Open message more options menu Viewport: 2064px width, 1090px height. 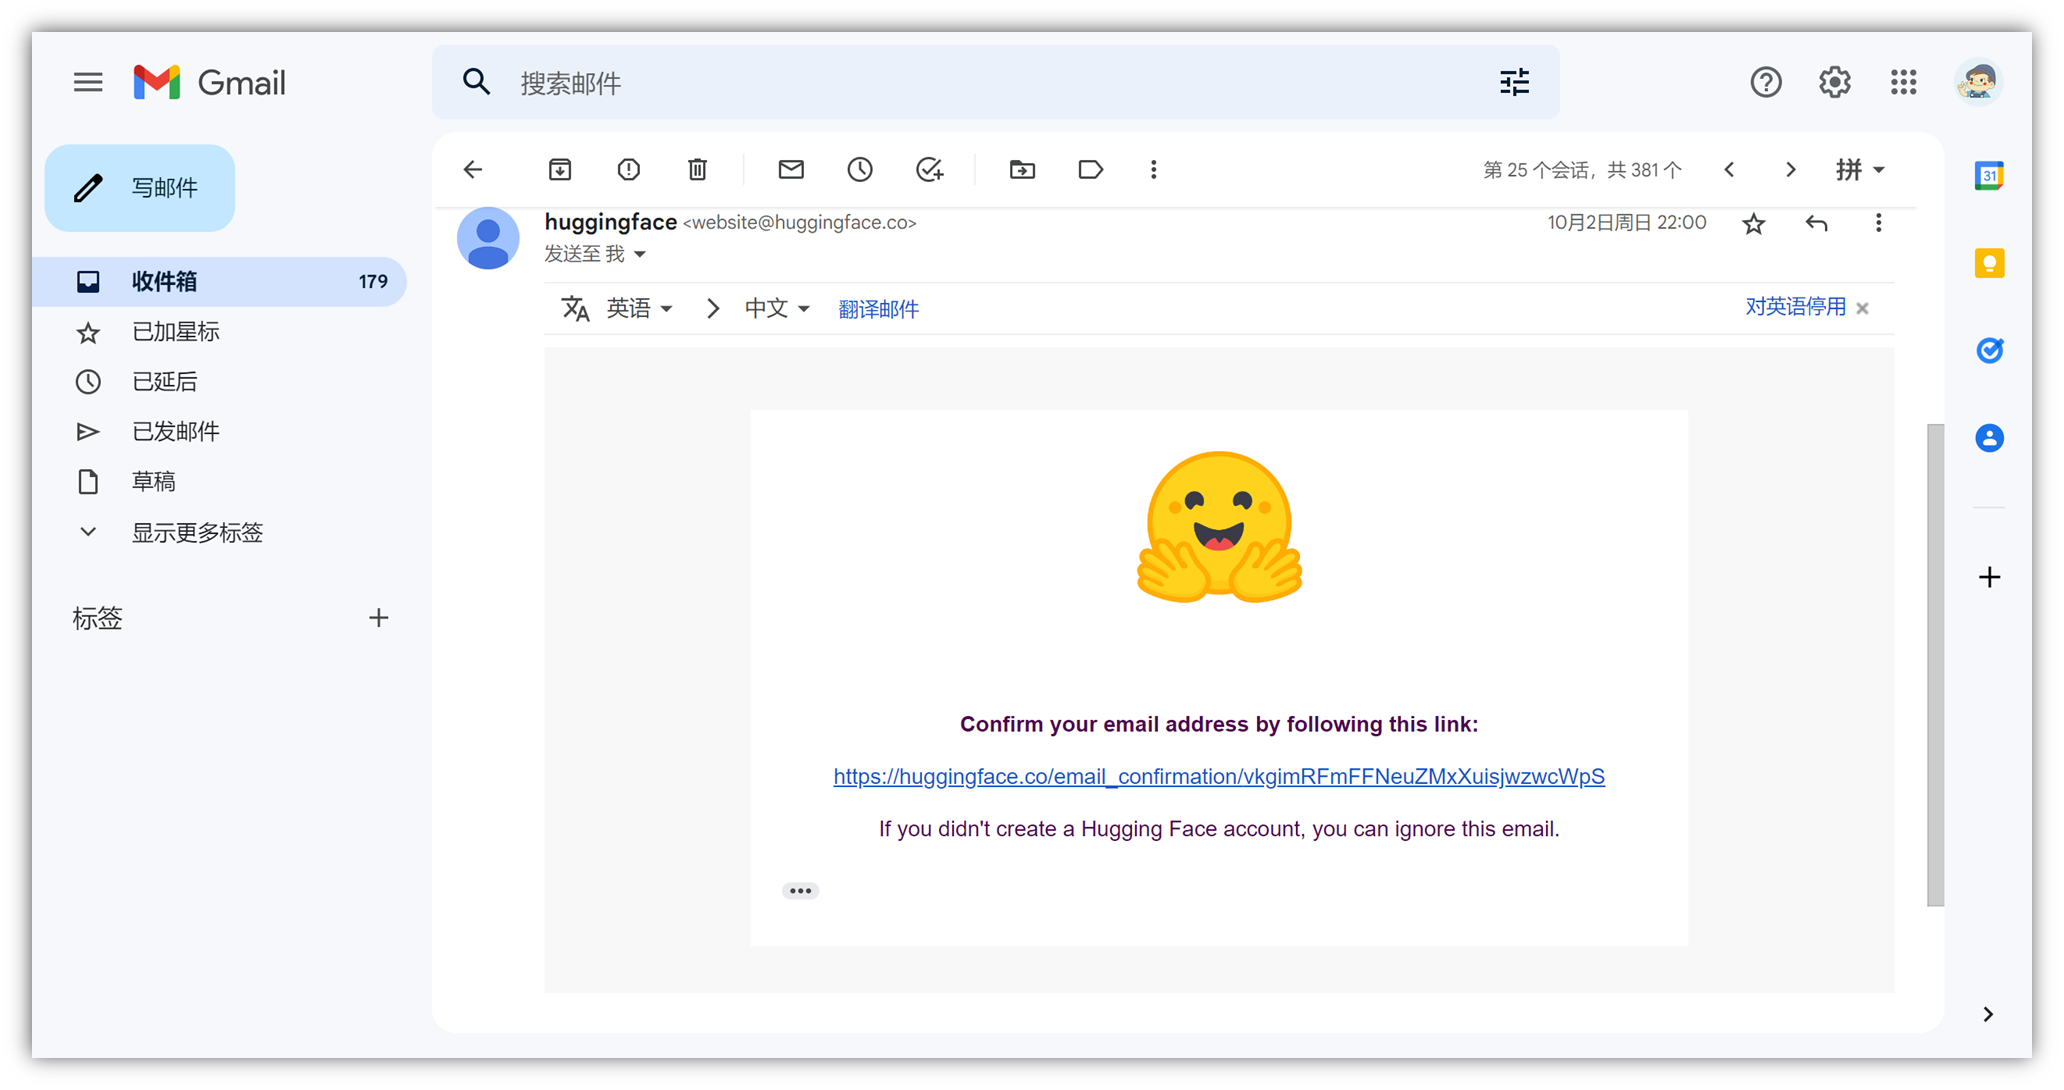1879,223
